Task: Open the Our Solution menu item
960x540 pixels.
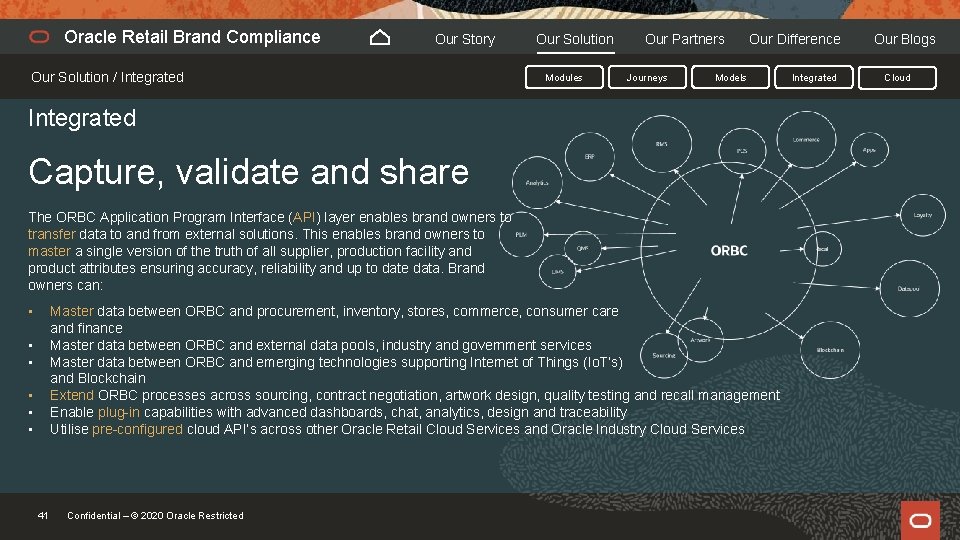Action: [574, 39]
